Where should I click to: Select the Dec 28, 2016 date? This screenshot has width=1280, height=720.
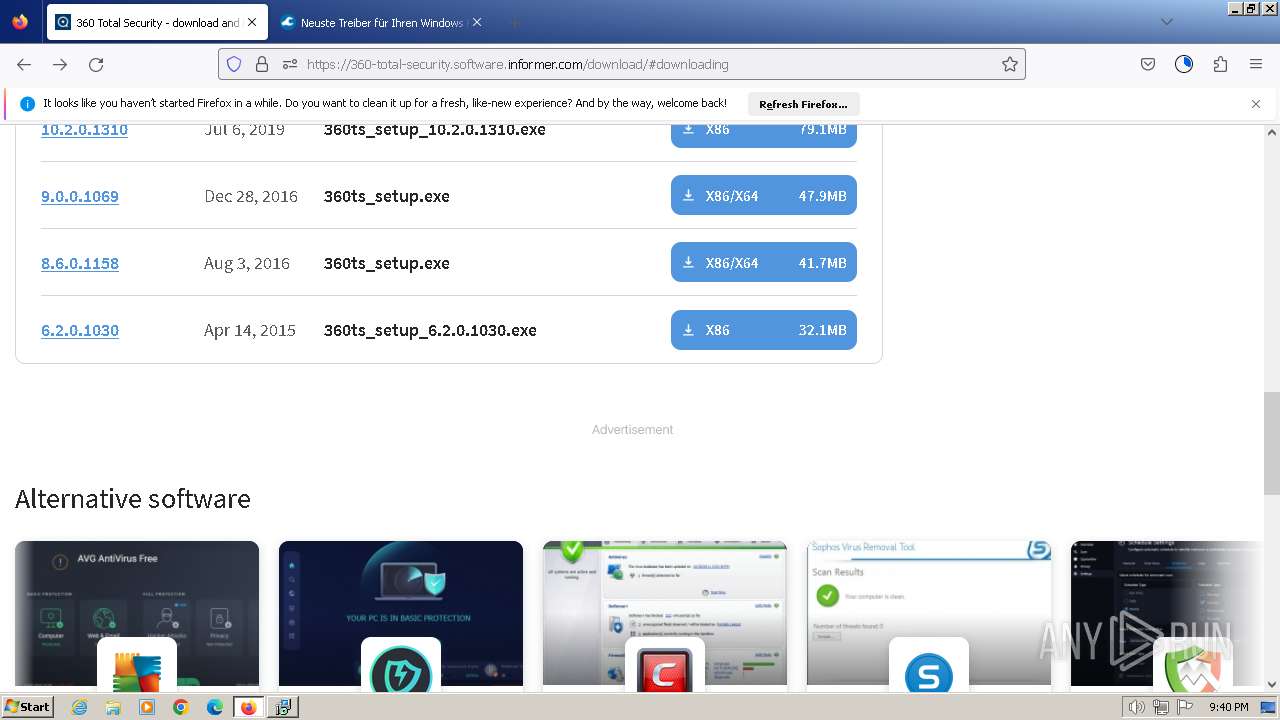pyautogui.click(x=251, y=196)
